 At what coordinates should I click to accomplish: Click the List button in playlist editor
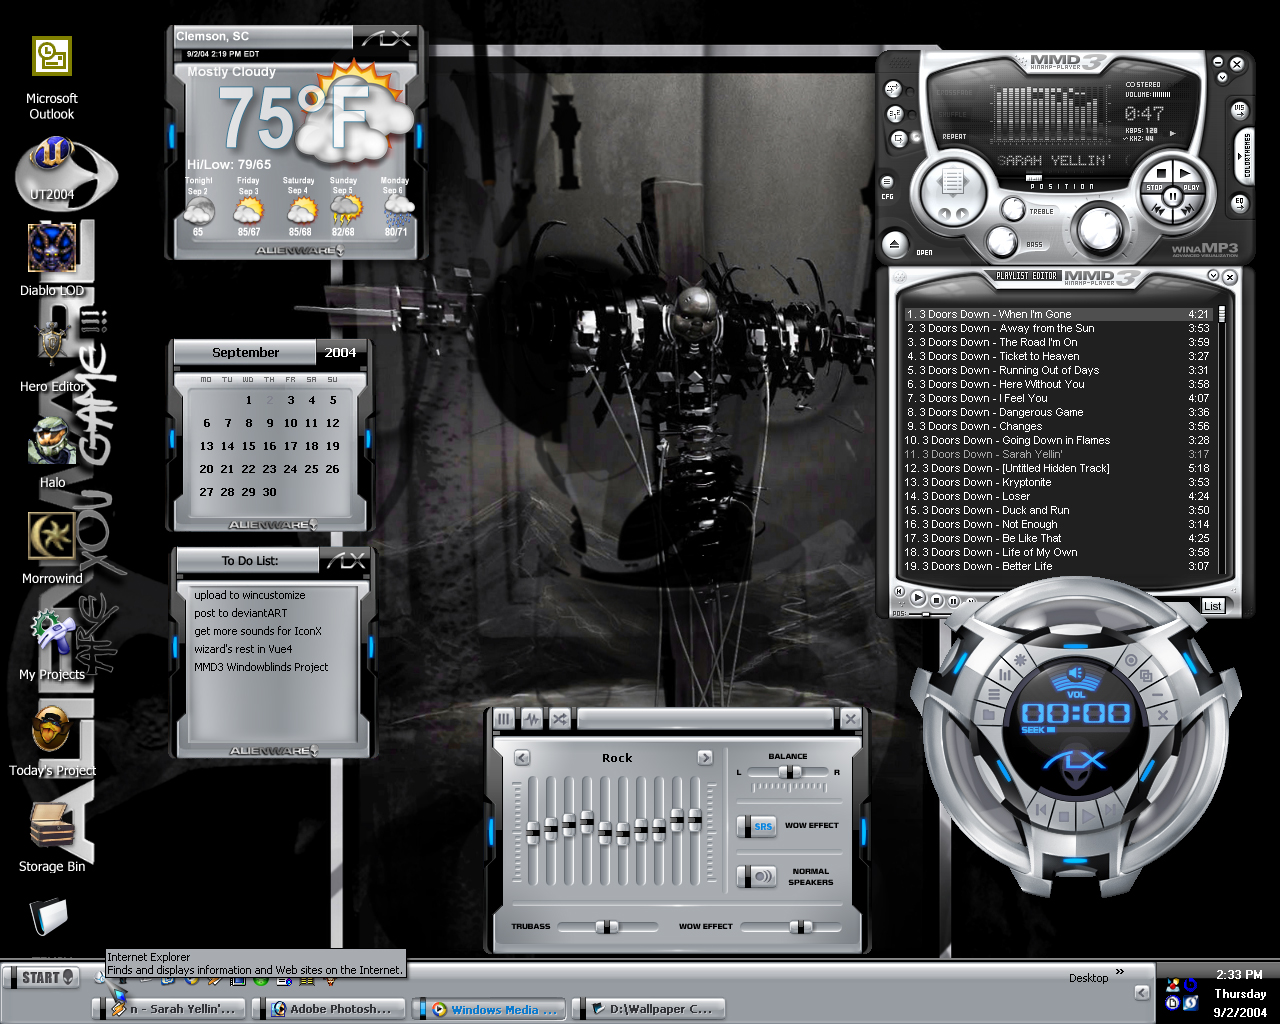click(x=1212, y=605)
